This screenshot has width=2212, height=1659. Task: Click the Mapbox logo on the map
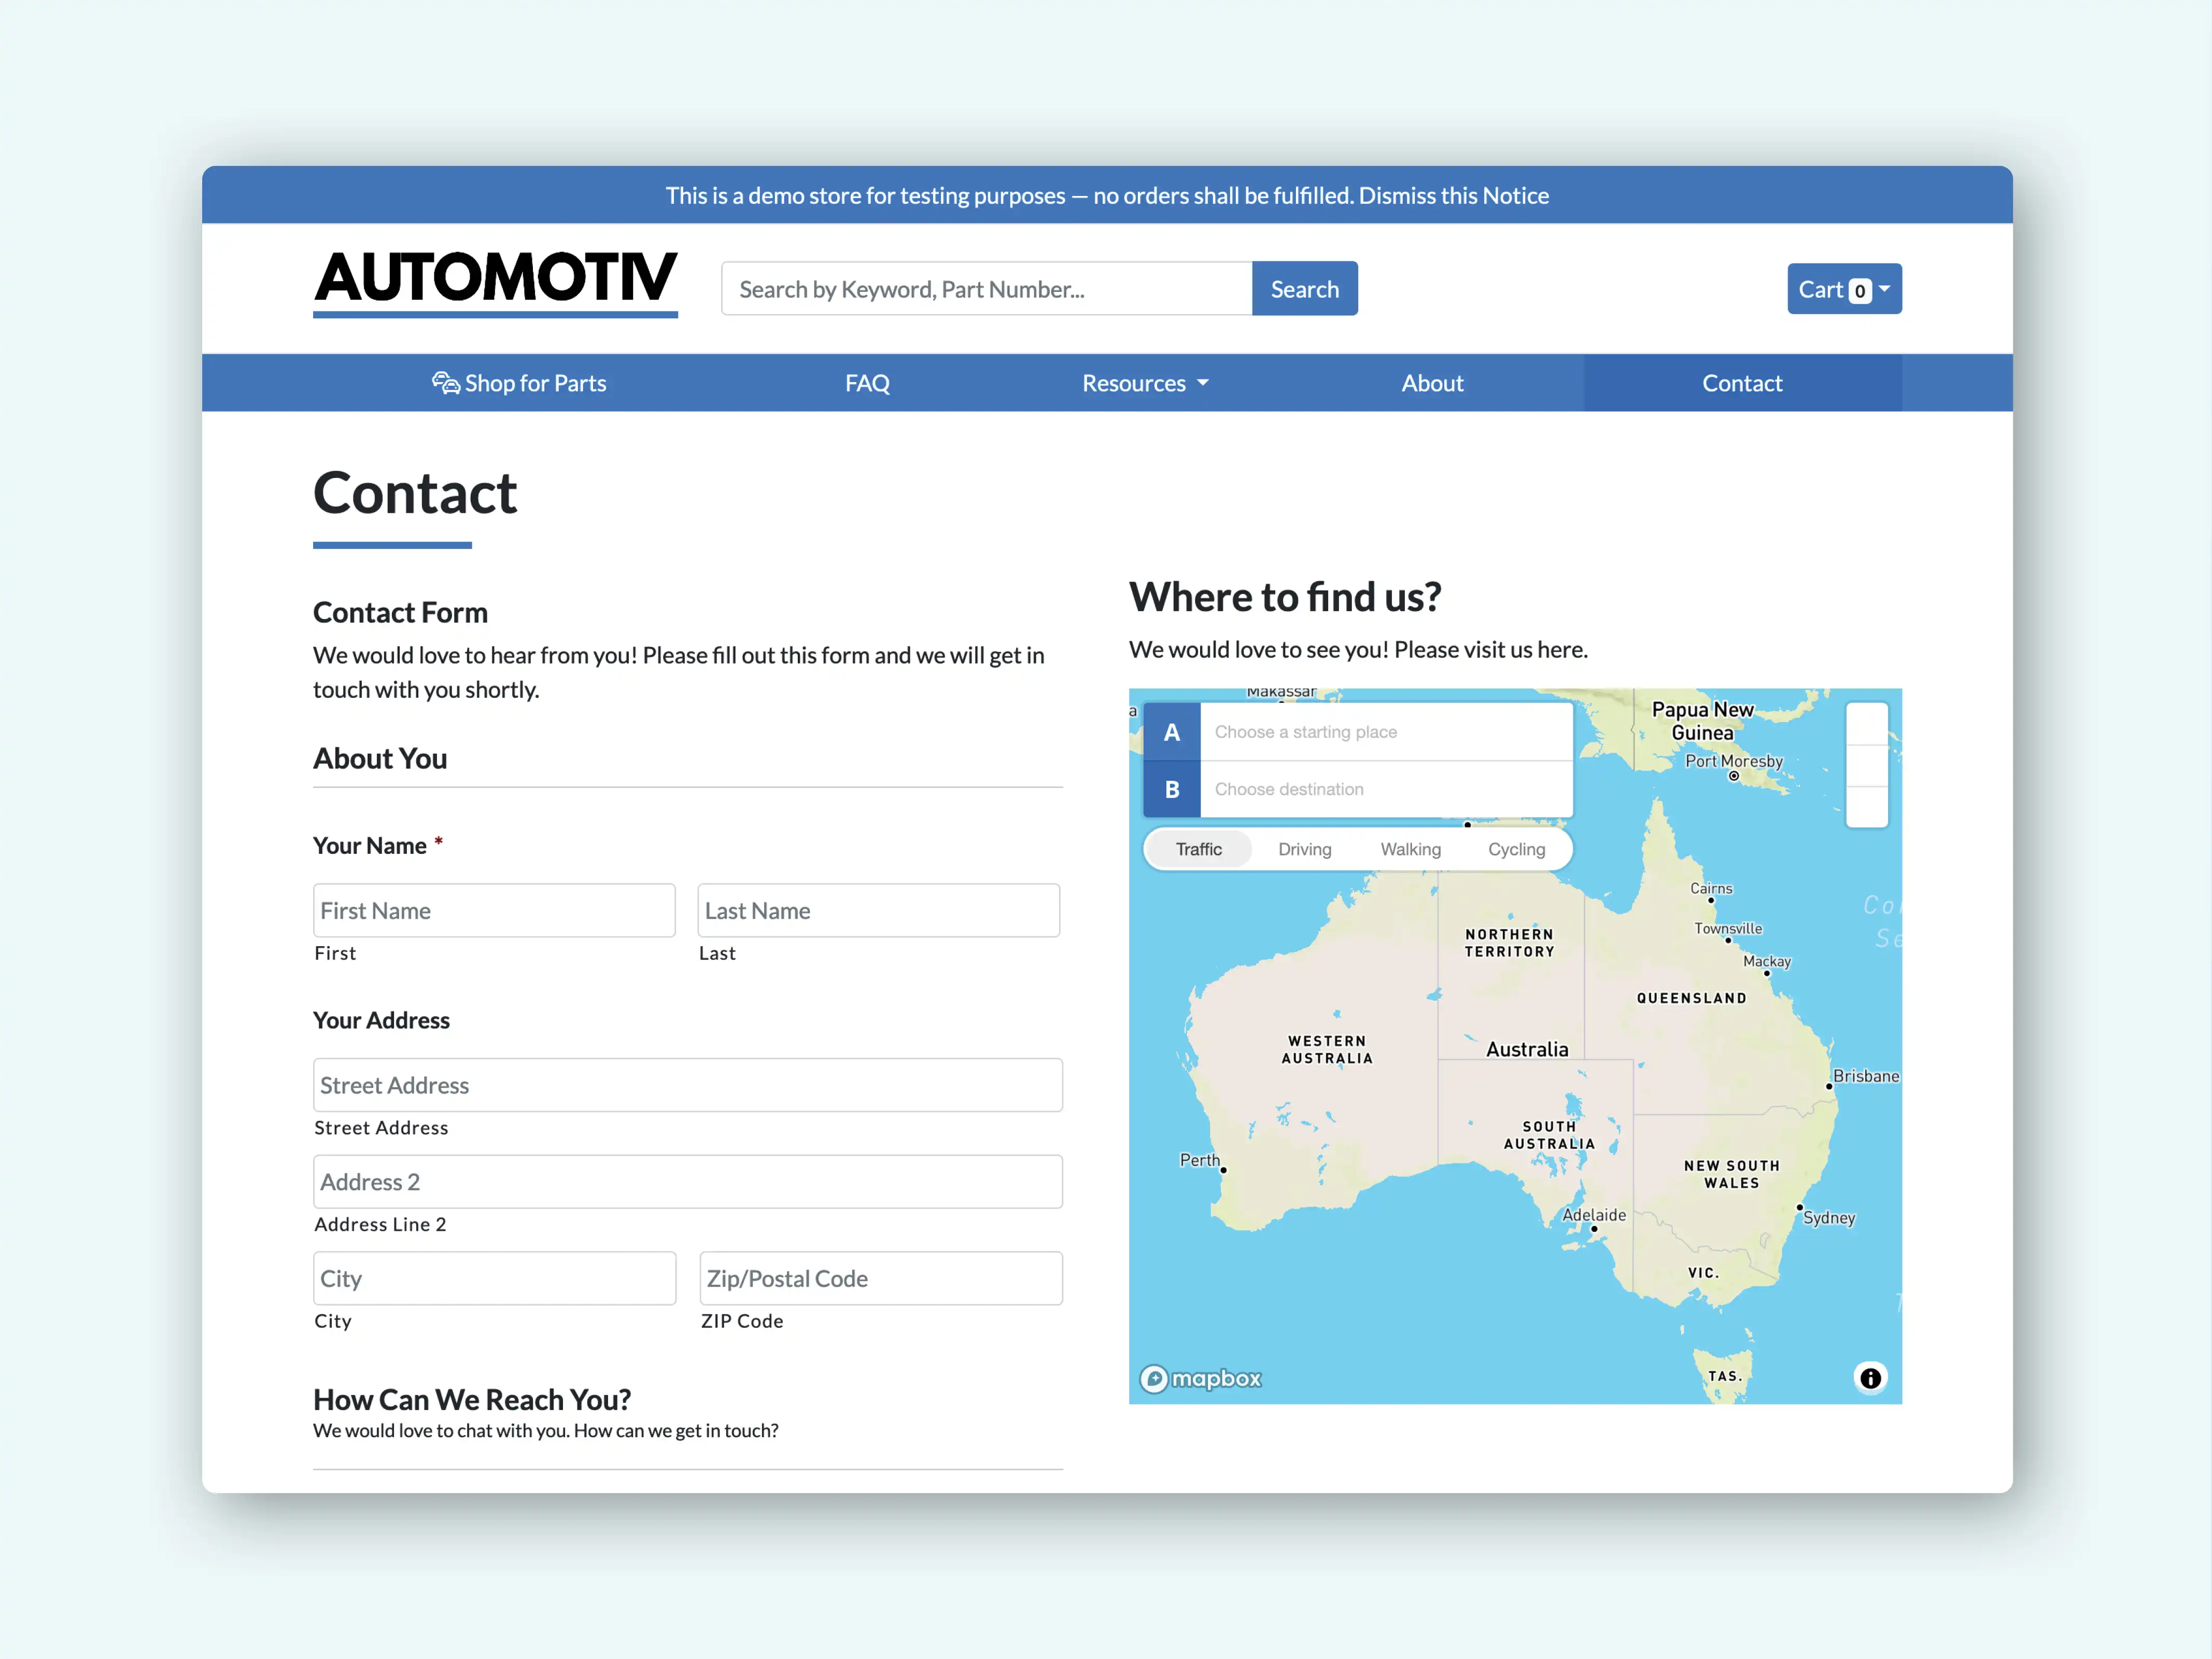tap(1200, 1379)
